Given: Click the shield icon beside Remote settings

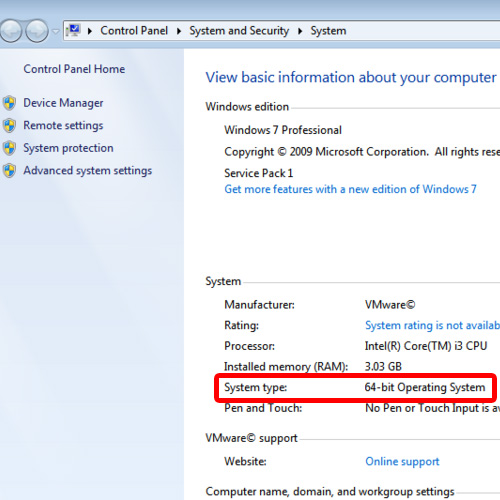Looking at the screenshot, I should (10, 126).
